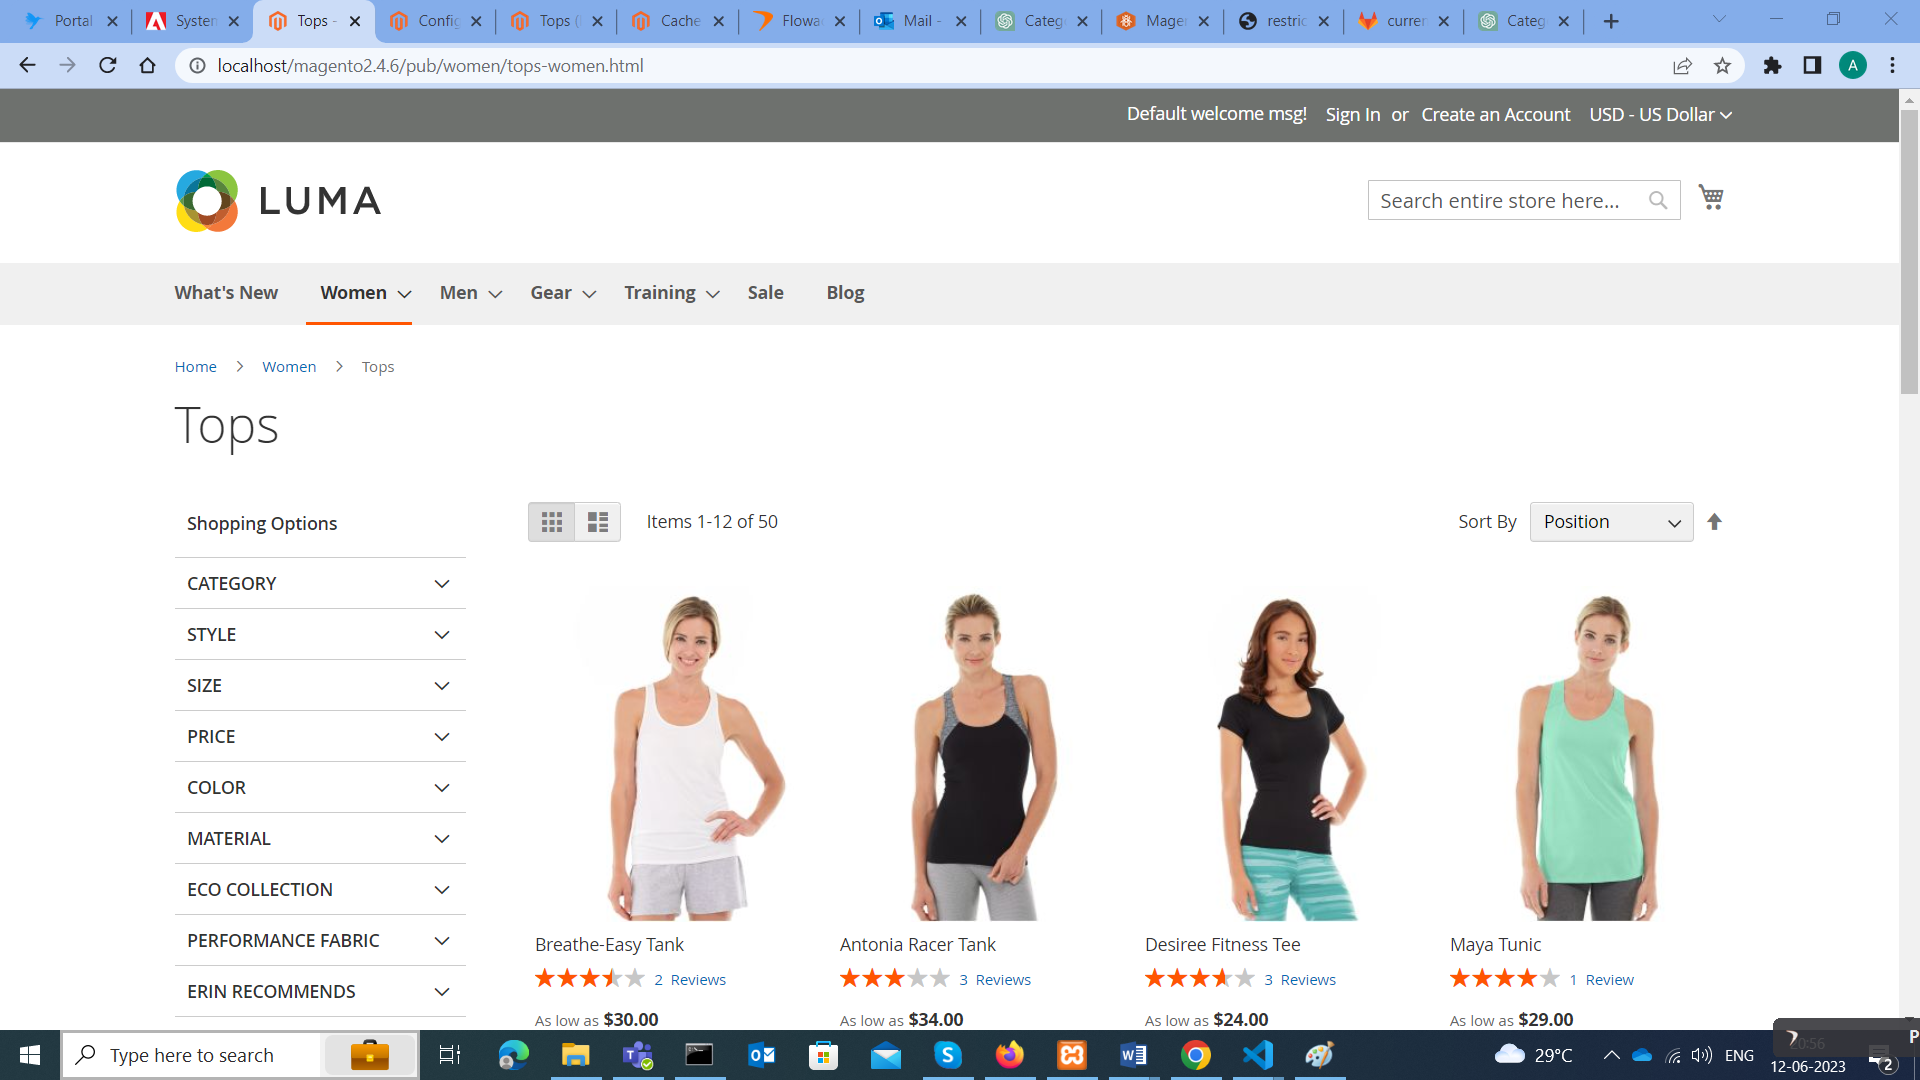Viewport: 1920px width, 1080px height.
Task: Click the share icon in the address bar
Action: click(x=1683, y=66)
